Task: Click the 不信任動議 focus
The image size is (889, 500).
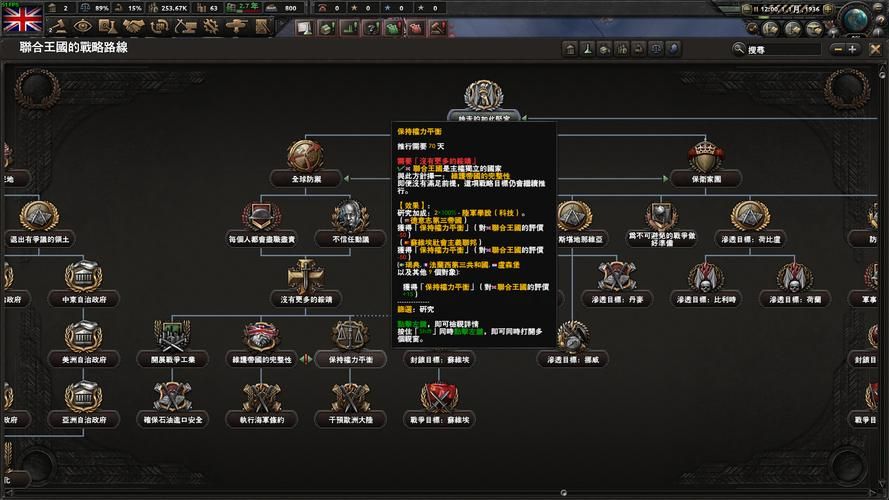Action: tap(344, 218)
